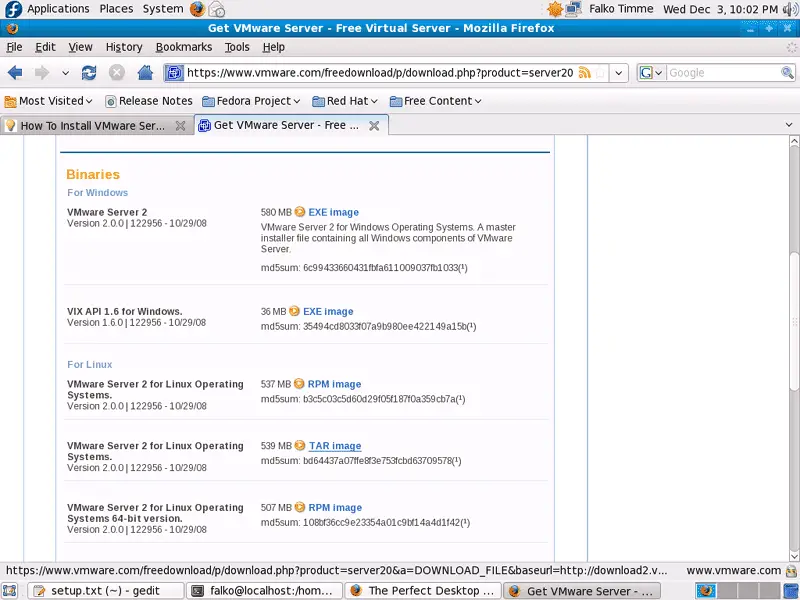Screen dimensions: 800x600
Task: Click the download icon beside TAR image
Action: point(300,445)
